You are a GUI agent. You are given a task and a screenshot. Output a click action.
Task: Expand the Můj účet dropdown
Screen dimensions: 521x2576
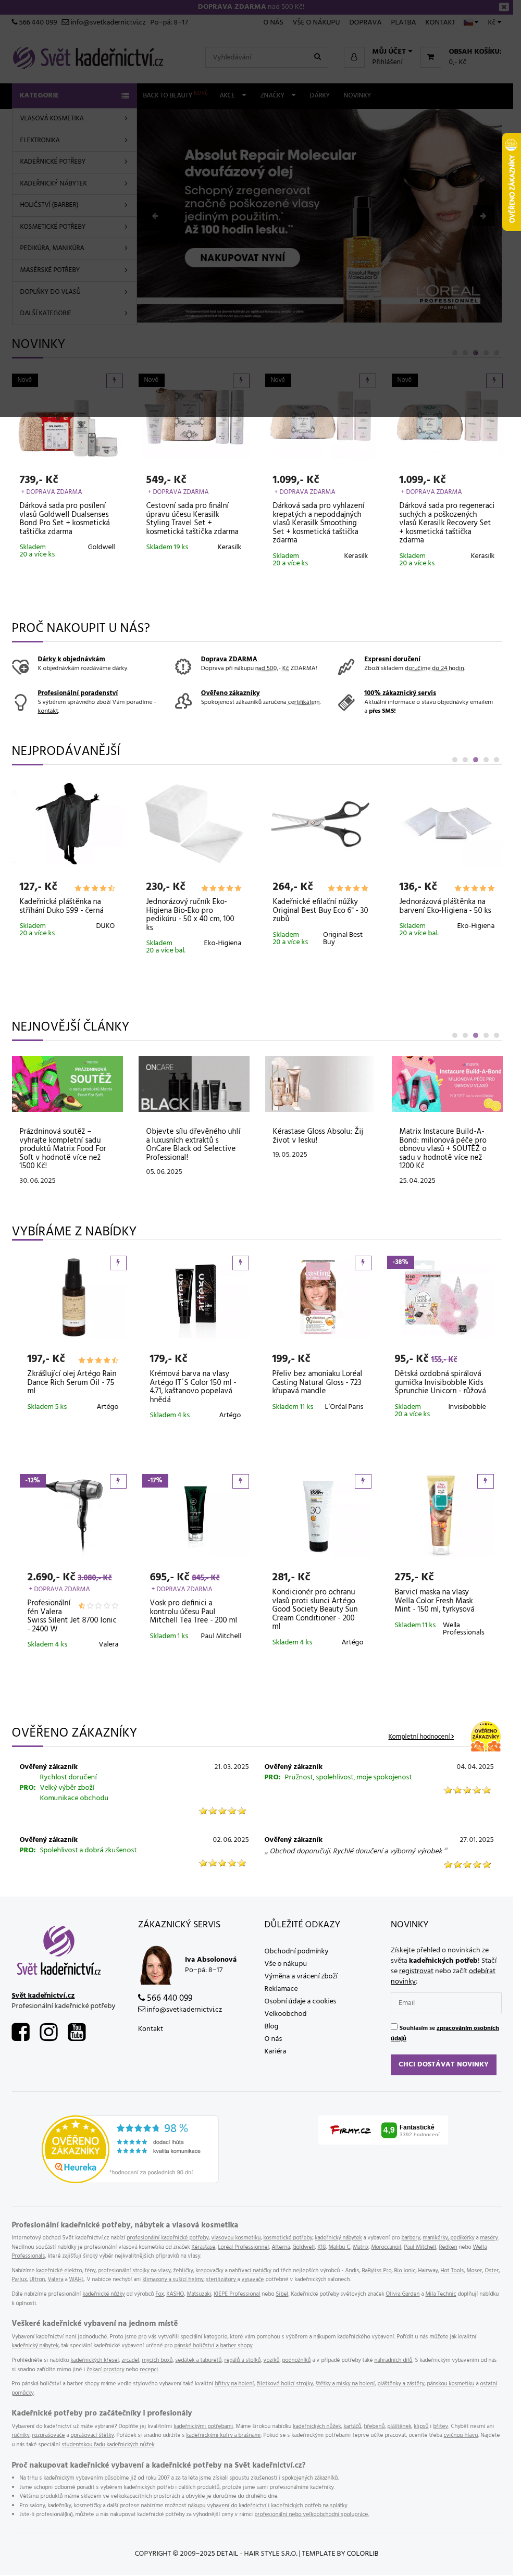[392, 51]
